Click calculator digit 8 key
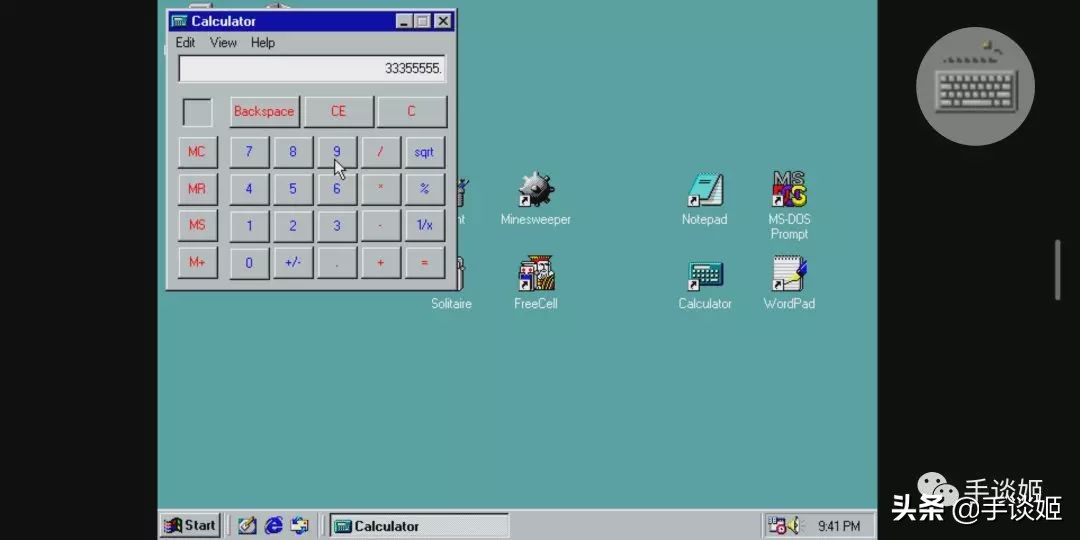Viewport: 1080px width, 540px height. (x=293, y=152)
